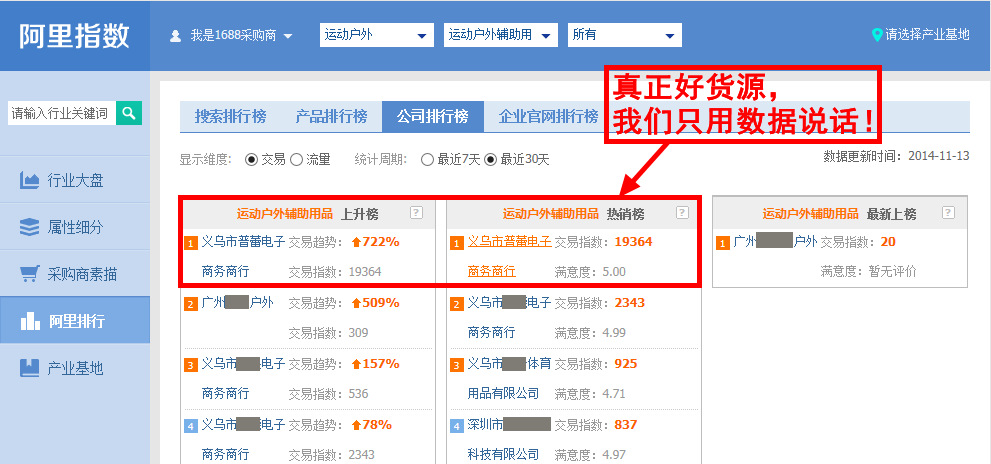Click the trade index 20 in 最新上榜

click(x=888, y=241)
